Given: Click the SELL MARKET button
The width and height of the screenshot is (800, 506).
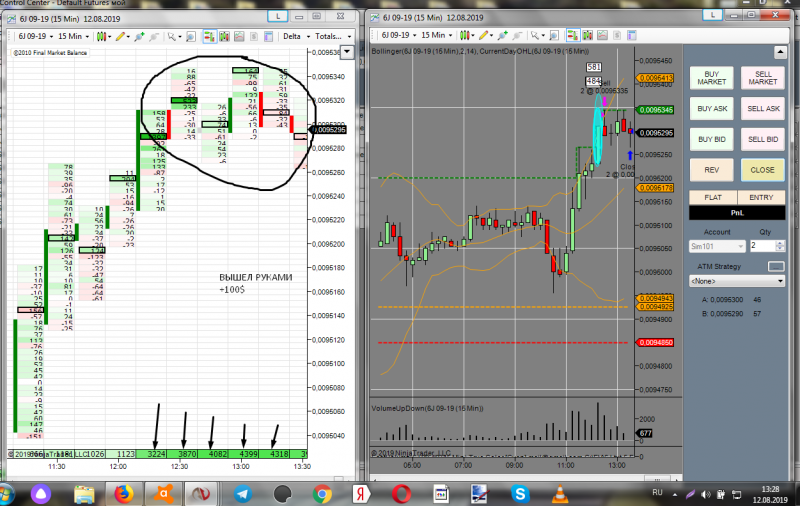Looking at the screenshot, I should click(763, 78).
